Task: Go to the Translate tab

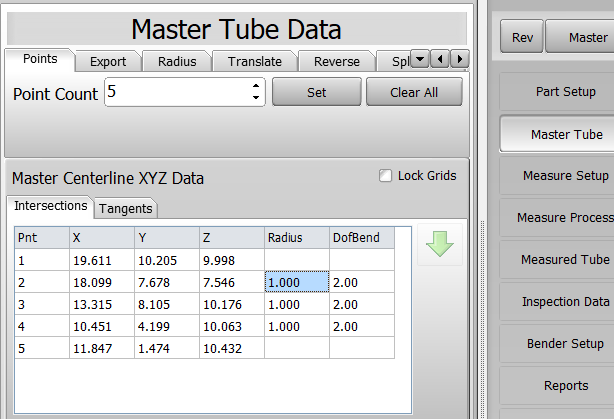Action: [254, 61]
